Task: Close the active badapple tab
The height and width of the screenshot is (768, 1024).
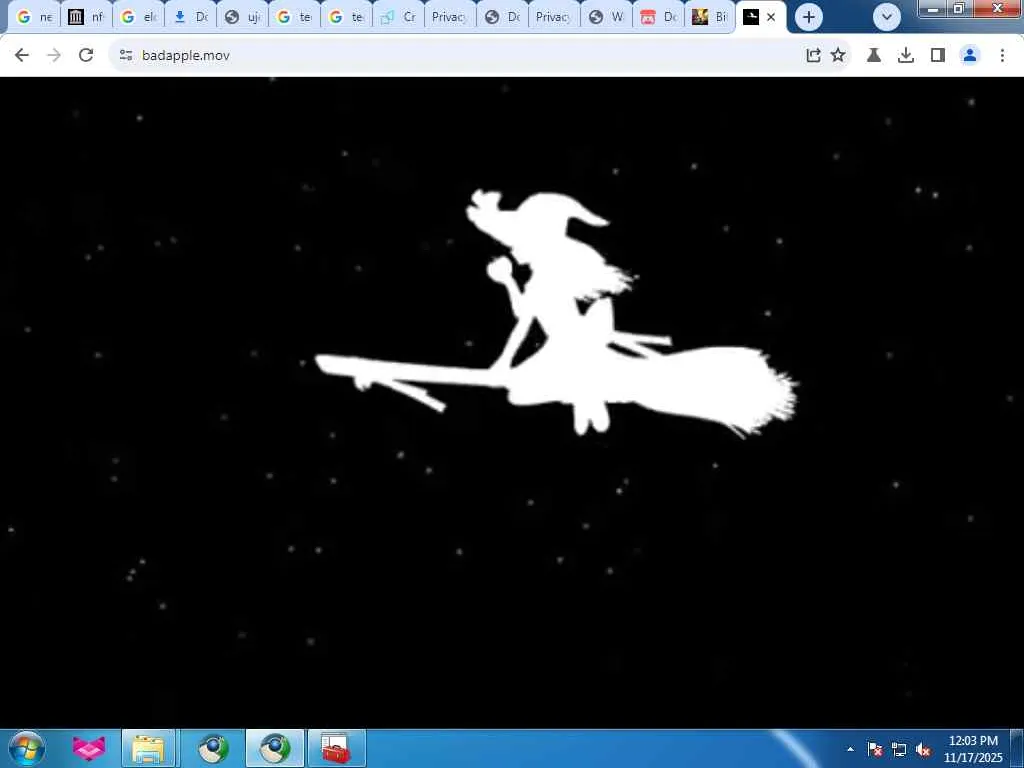Action: point(771,17)
